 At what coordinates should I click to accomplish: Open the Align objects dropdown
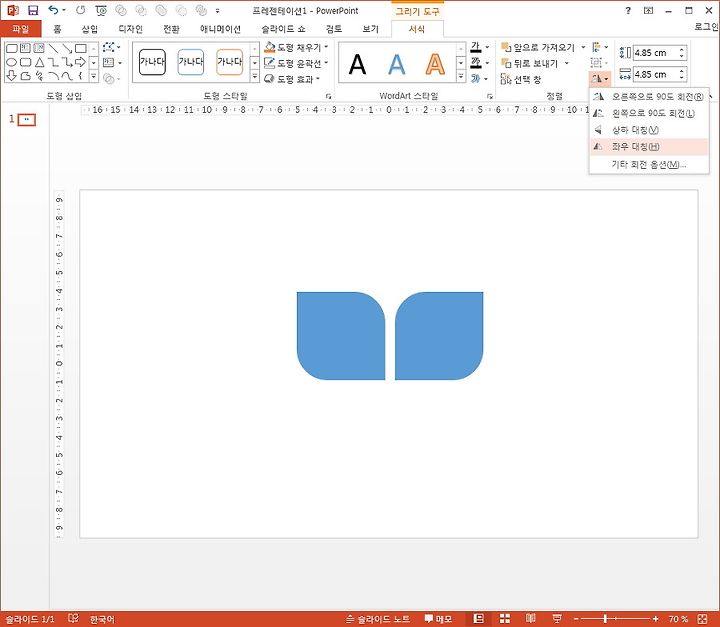tap(600, 47)
